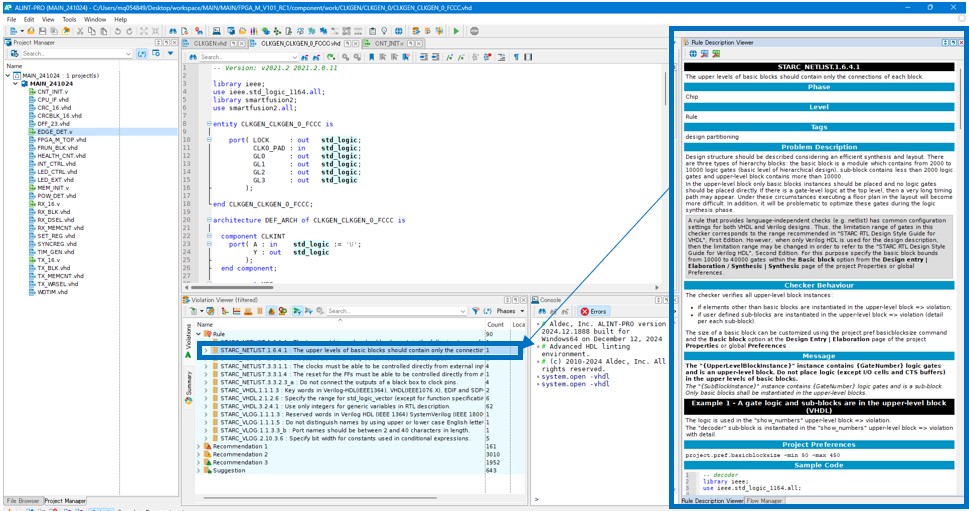The width and height of the screenshot is (969, 511).
Task: Switch to the CNT_INIT.v editor tab
Action: click(x=388, y=43)
